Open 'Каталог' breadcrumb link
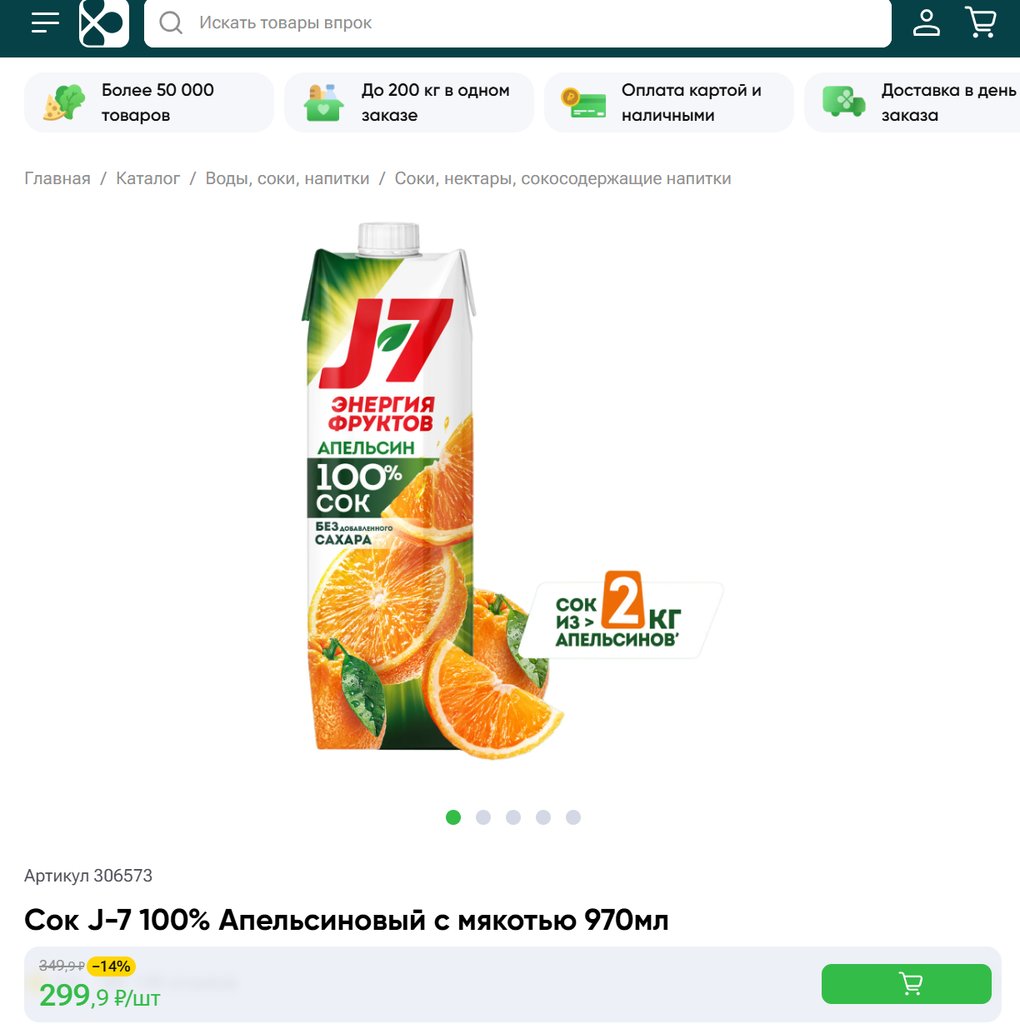This screenshot has width=1020, height=1024. (x=148, y=178)
